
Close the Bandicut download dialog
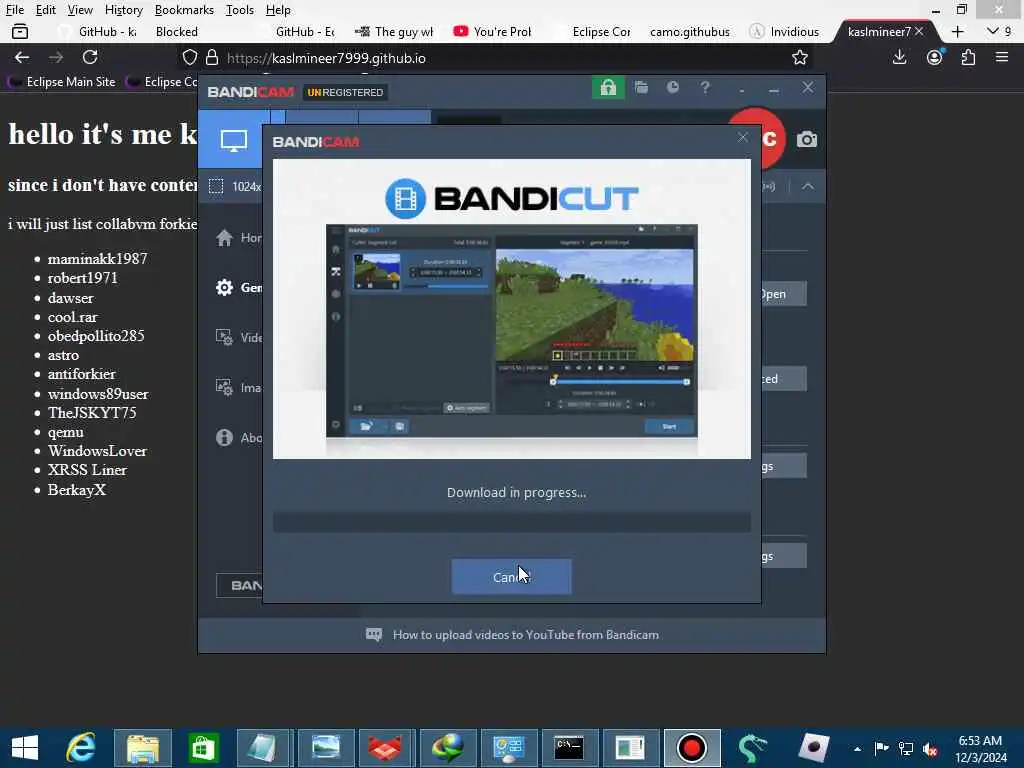click(743, 137)
